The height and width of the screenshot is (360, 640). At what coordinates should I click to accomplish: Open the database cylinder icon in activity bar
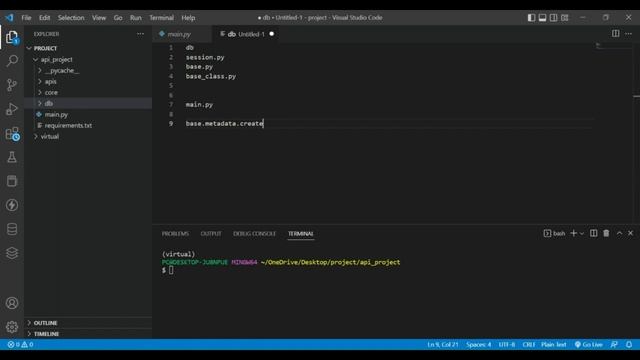click(x=12, y=229)
